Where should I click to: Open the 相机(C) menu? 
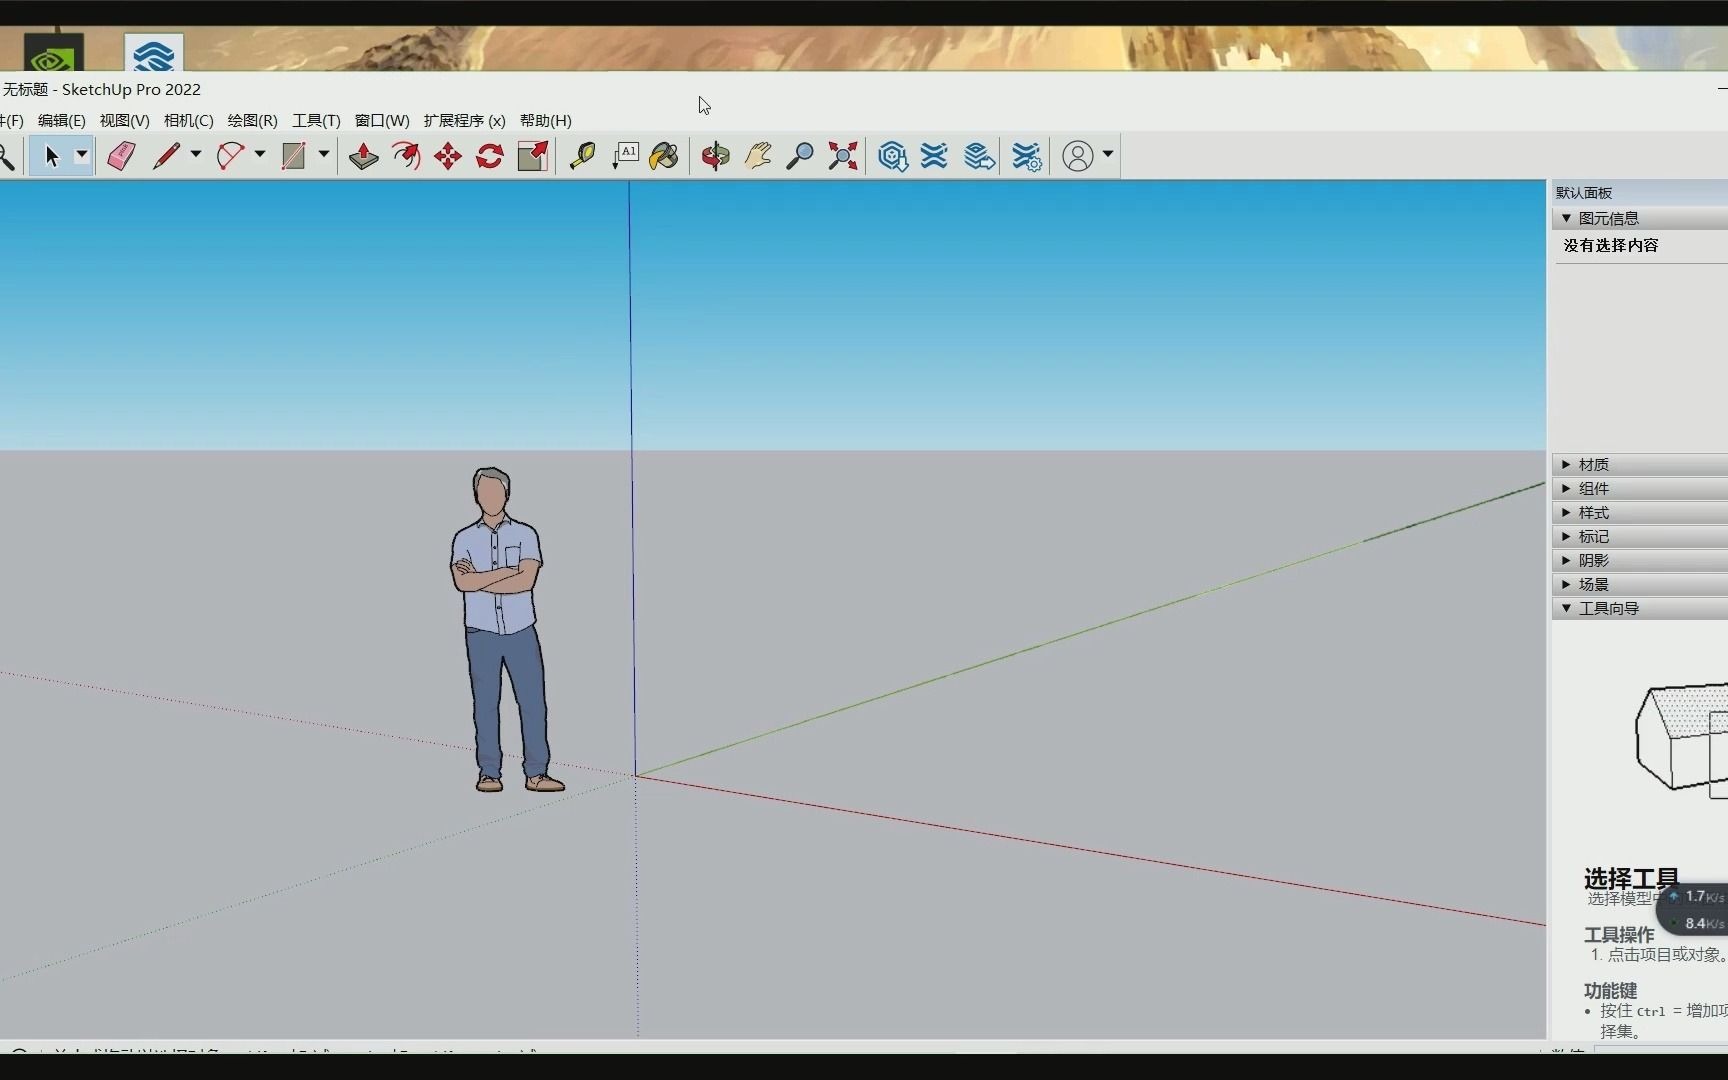coord(188,121)
